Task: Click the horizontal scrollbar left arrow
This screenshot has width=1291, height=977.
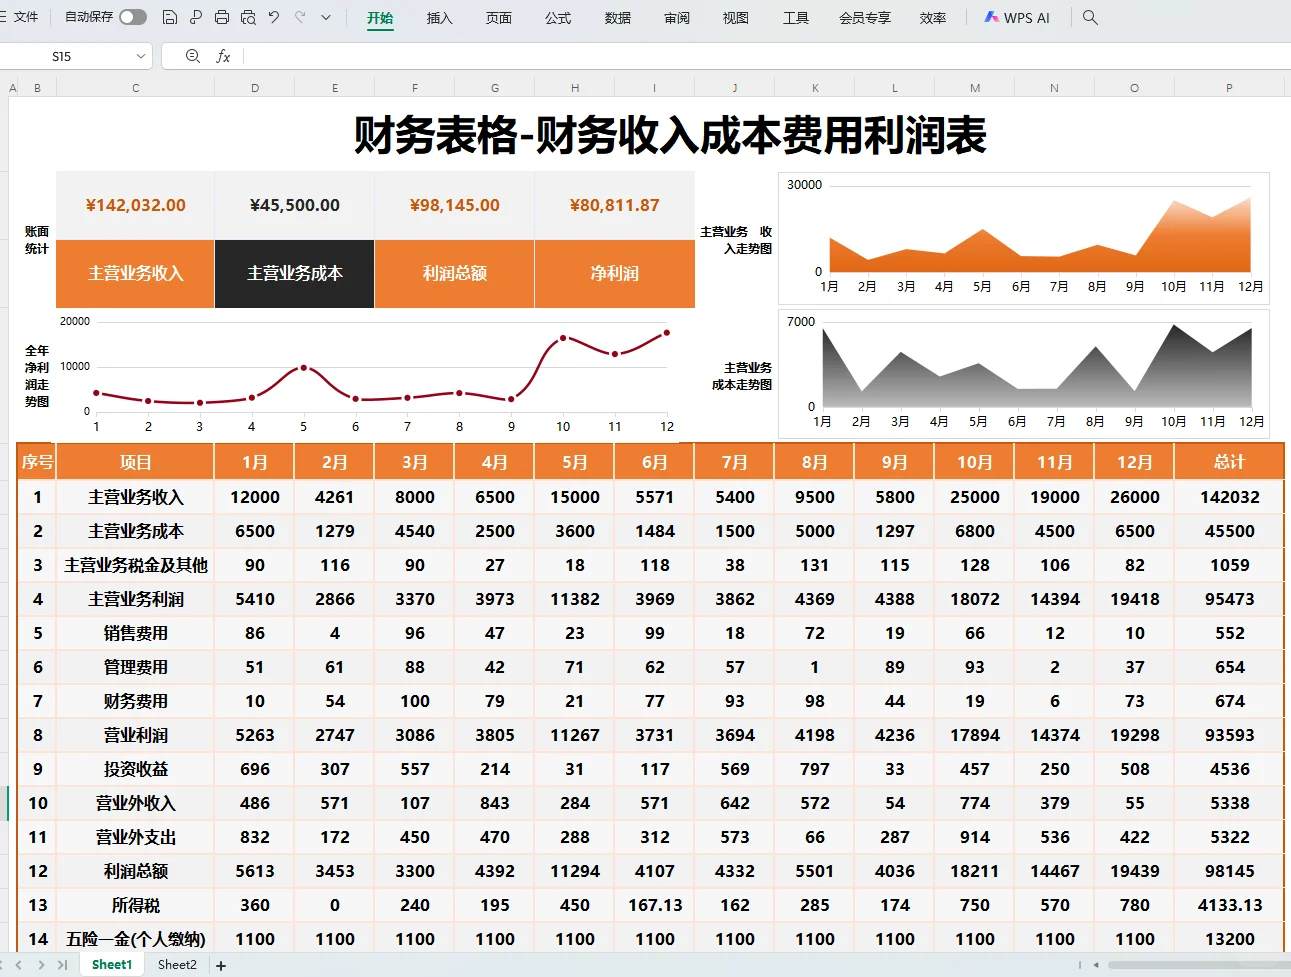Action: pyautogui.click(x=1096, y=965)
